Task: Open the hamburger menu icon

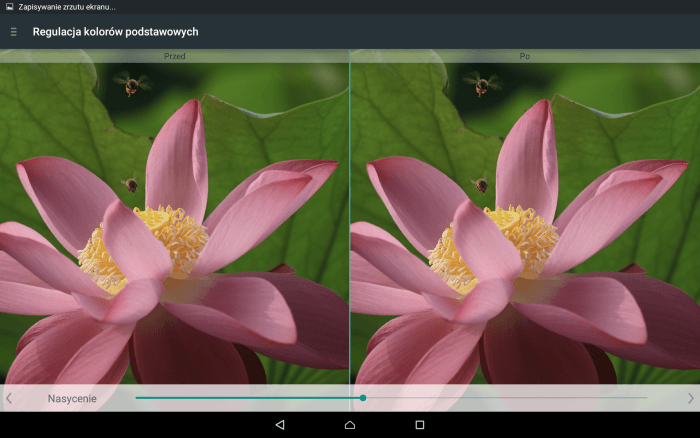Action: [14, 32]
